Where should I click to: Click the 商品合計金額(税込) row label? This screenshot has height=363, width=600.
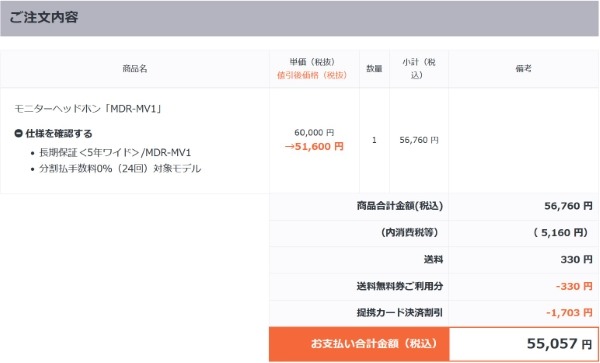click(x=400, y=206)
